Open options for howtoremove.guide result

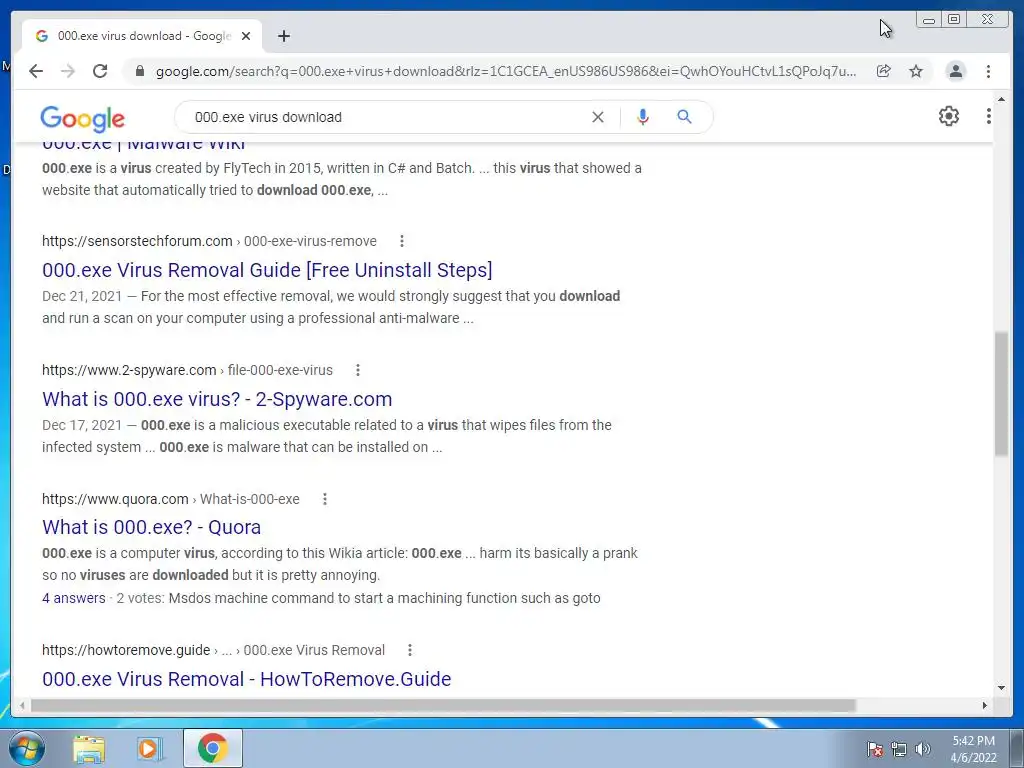point(409,650)
